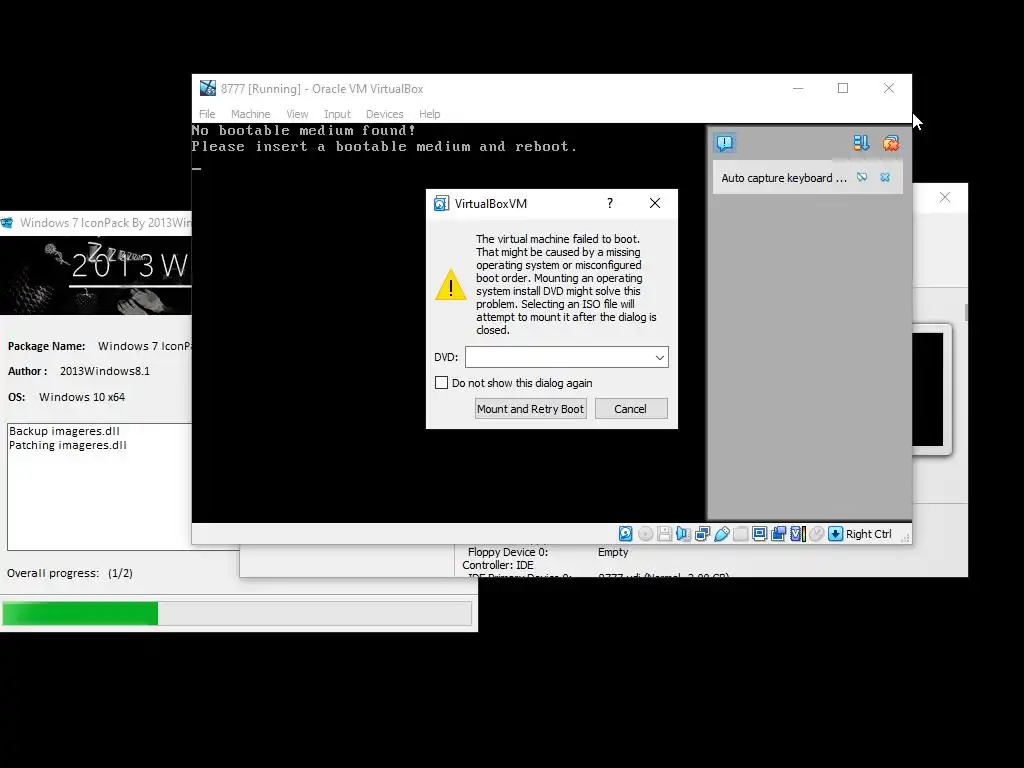Close the background VirtualBox Manager window

click(x=945, y=197)
